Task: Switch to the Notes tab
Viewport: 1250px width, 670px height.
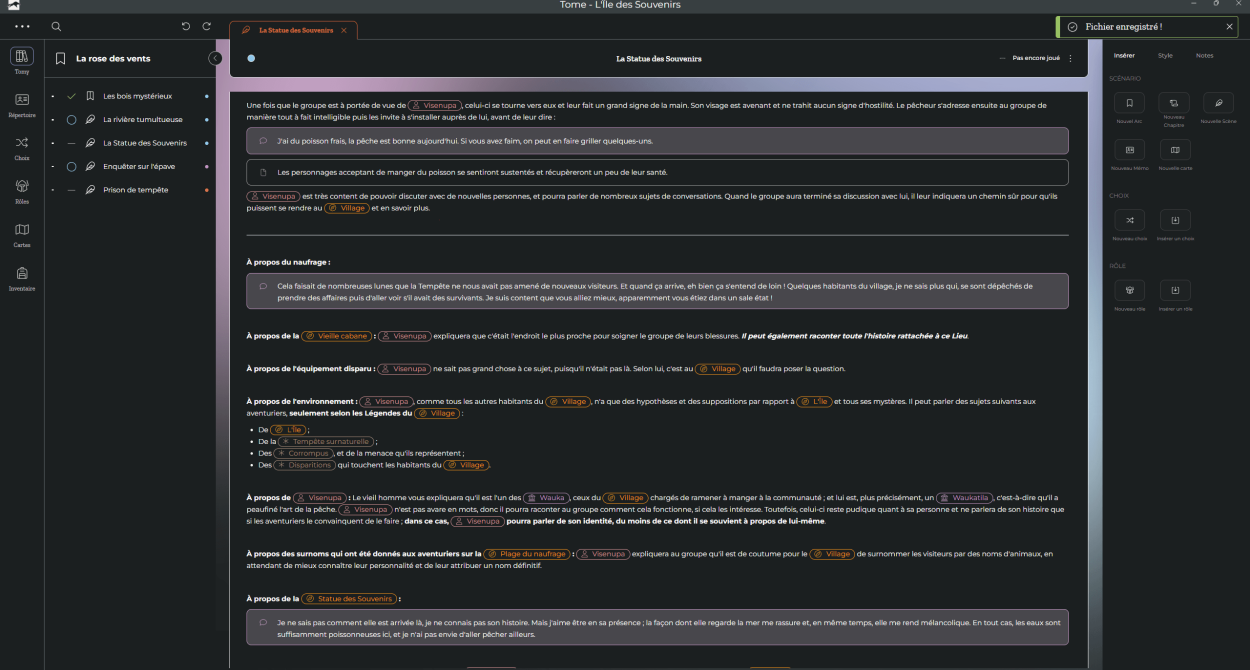Action: click(1204, 56)
